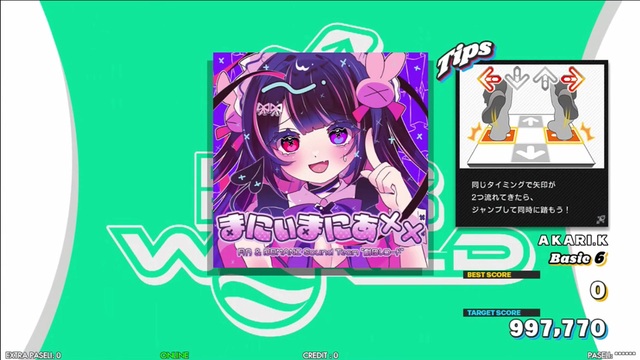The height and width of the screenshot is (360, 640).
Task: Click the 997,770 target score value
Action: click(558, 328)
